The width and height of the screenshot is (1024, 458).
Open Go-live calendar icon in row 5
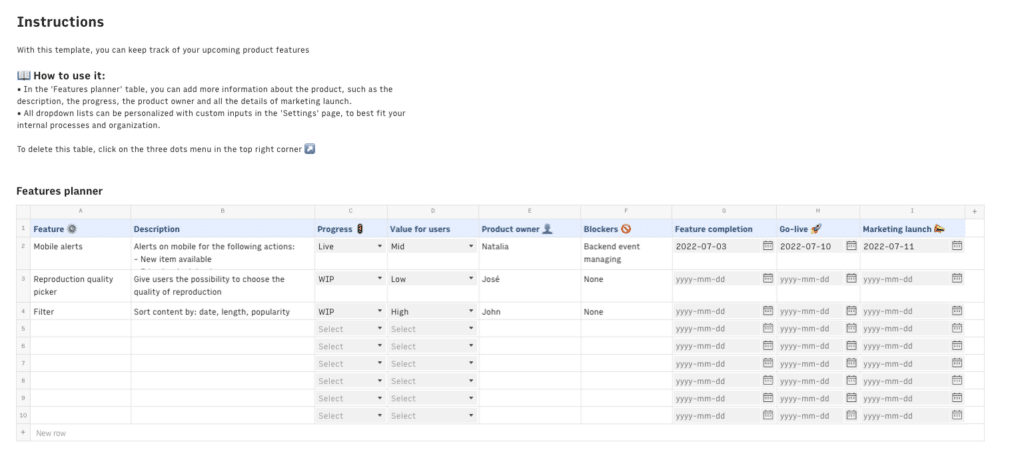[x=851, y=328]
